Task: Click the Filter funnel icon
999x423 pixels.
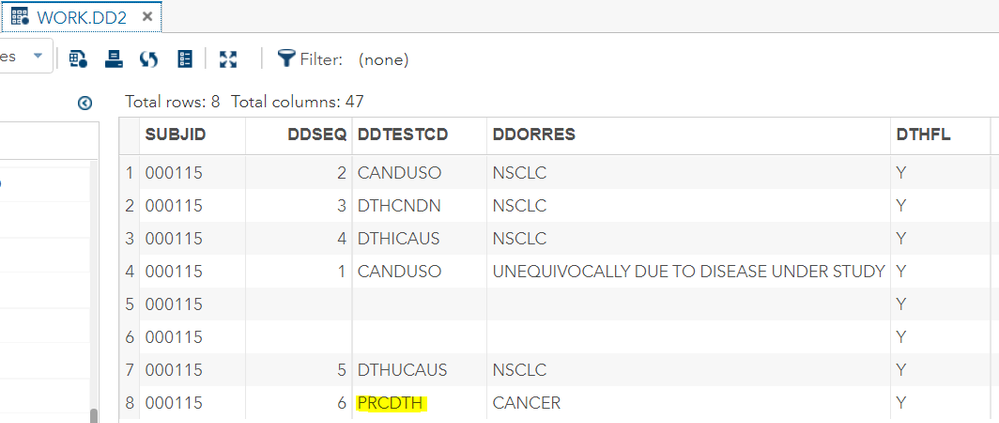Action: tap(286, 59)
